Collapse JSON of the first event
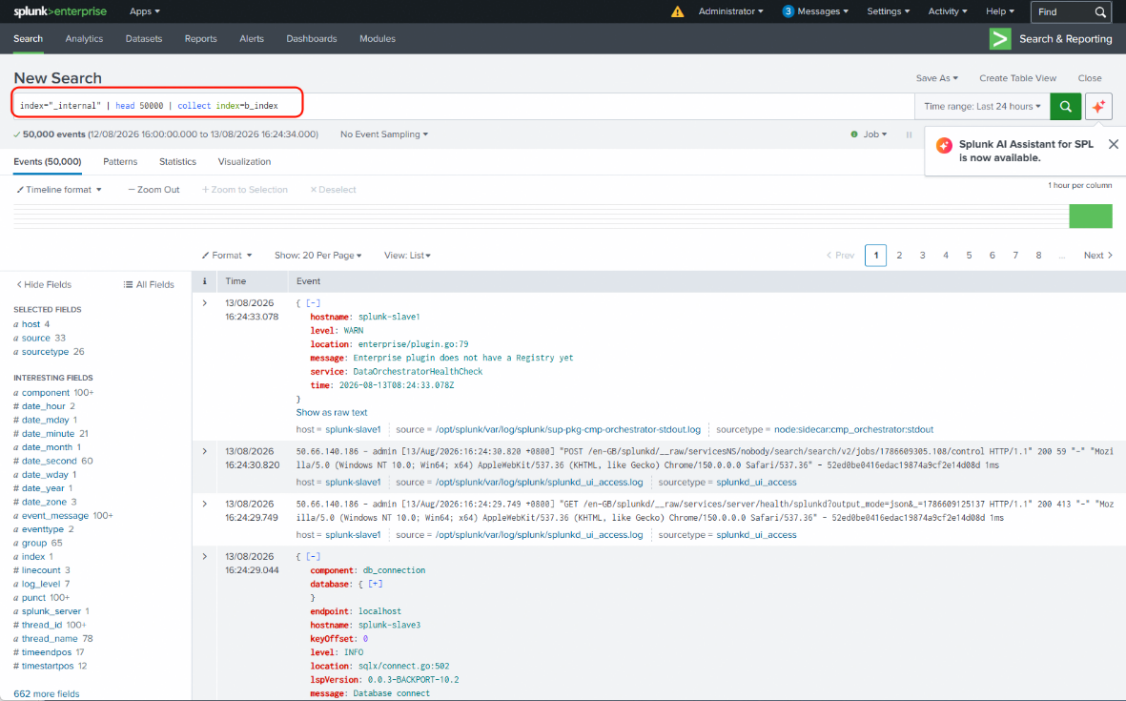Screen dimensions: 1126x701 [x=313, y=303]
